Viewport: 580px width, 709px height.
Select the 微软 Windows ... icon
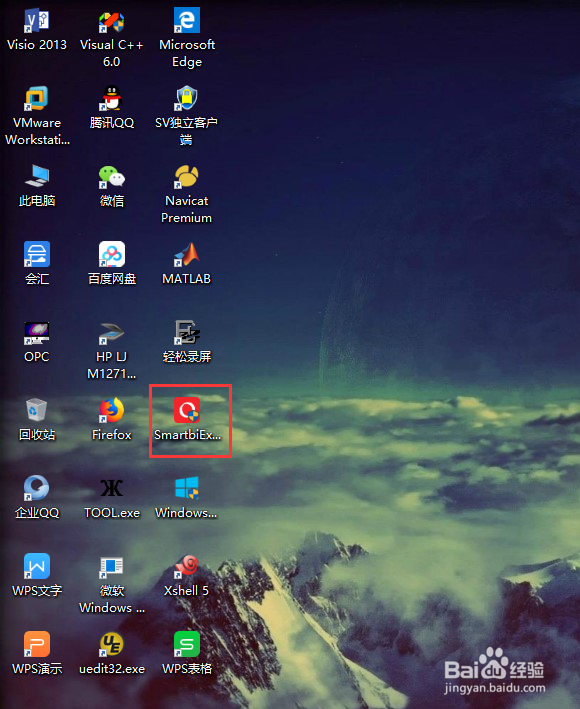112,566
